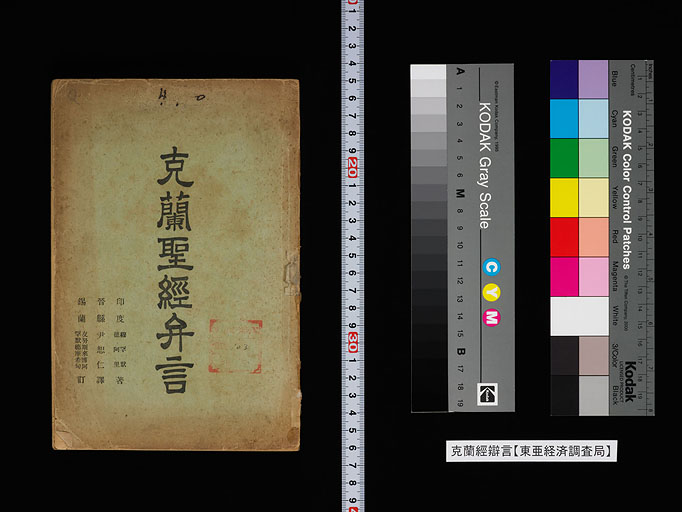Viewport: 682px width, 512px height.
Task: Click the "KODAK Gray Scale" heading text
Action: [x=486, y=165]
